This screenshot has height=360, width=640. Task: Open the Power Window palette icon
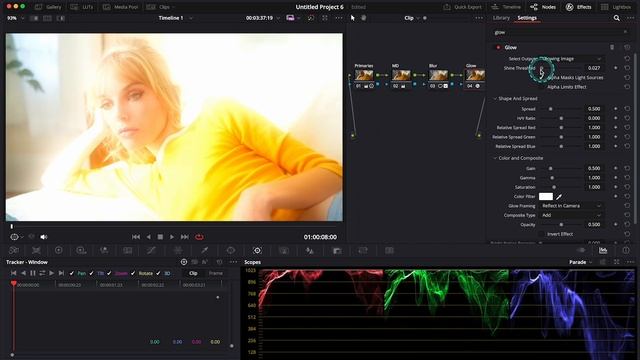point(231,250)
